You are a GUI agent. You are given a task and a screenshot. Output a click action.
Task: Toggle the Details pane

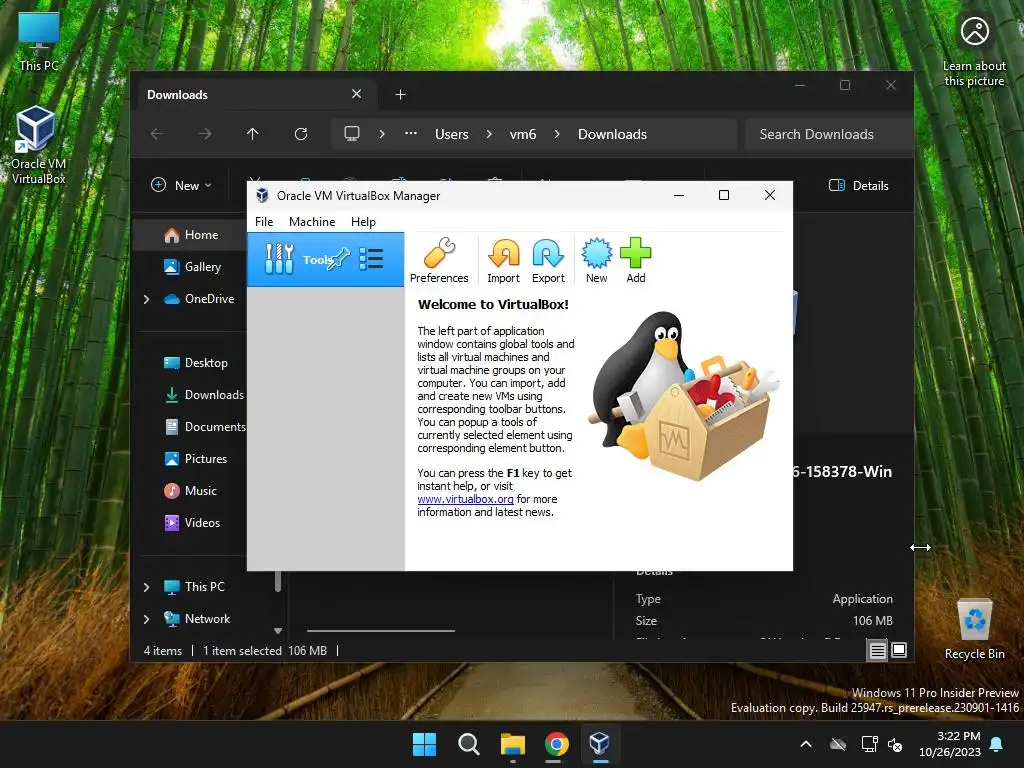859,185
